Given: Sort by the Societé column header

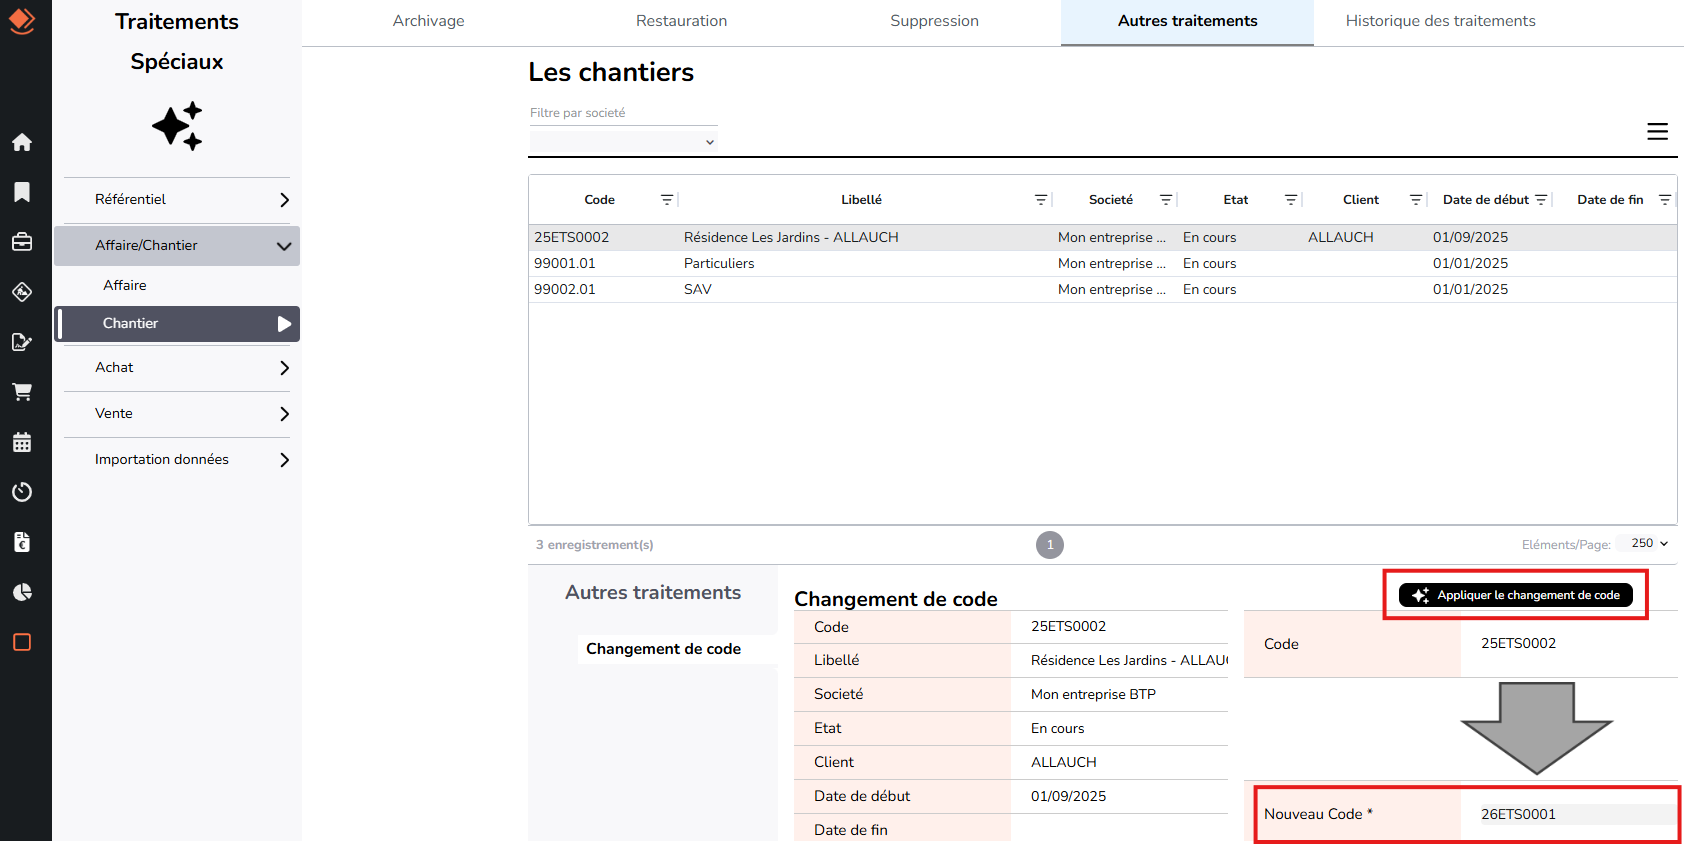Looking at the screenshot, I should tap(1111, 200).
